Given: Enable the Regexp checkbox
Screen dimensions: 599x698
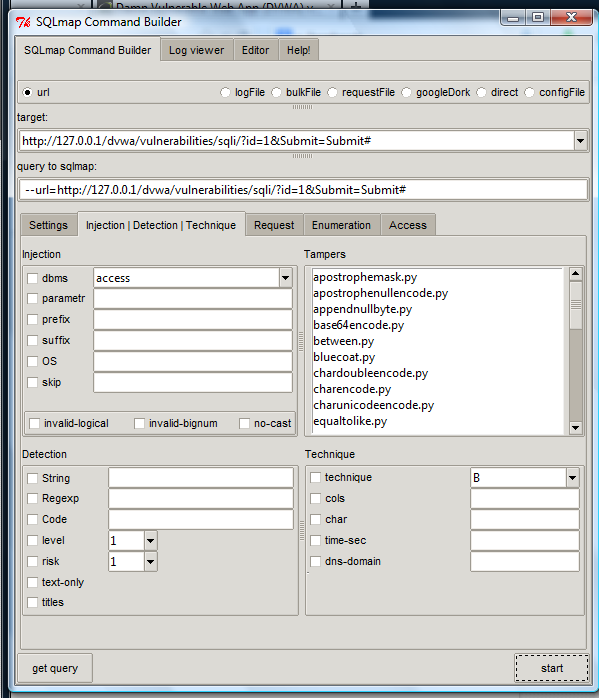Looking at the screenshot, I should [32, 498].
